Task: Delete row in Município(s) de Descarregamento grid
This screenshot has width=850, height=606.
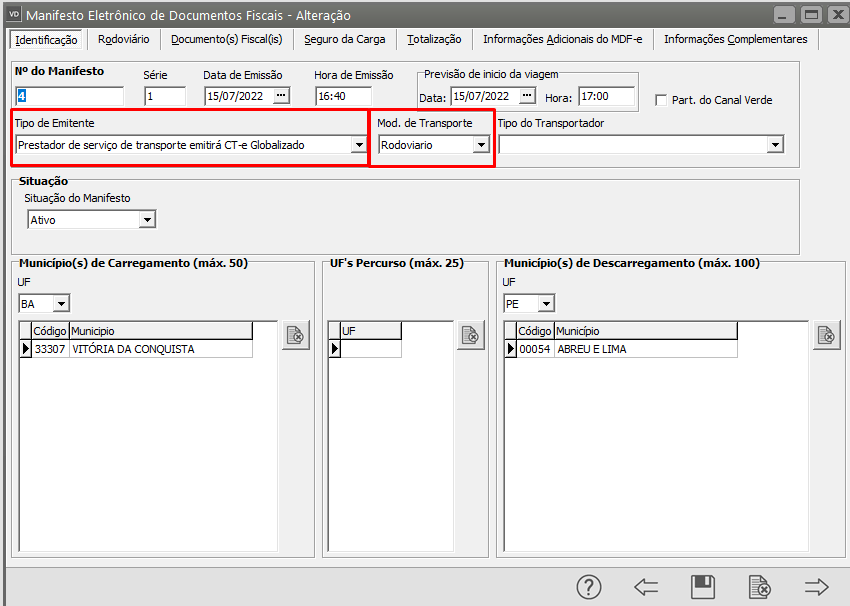Action: (826, 336)
